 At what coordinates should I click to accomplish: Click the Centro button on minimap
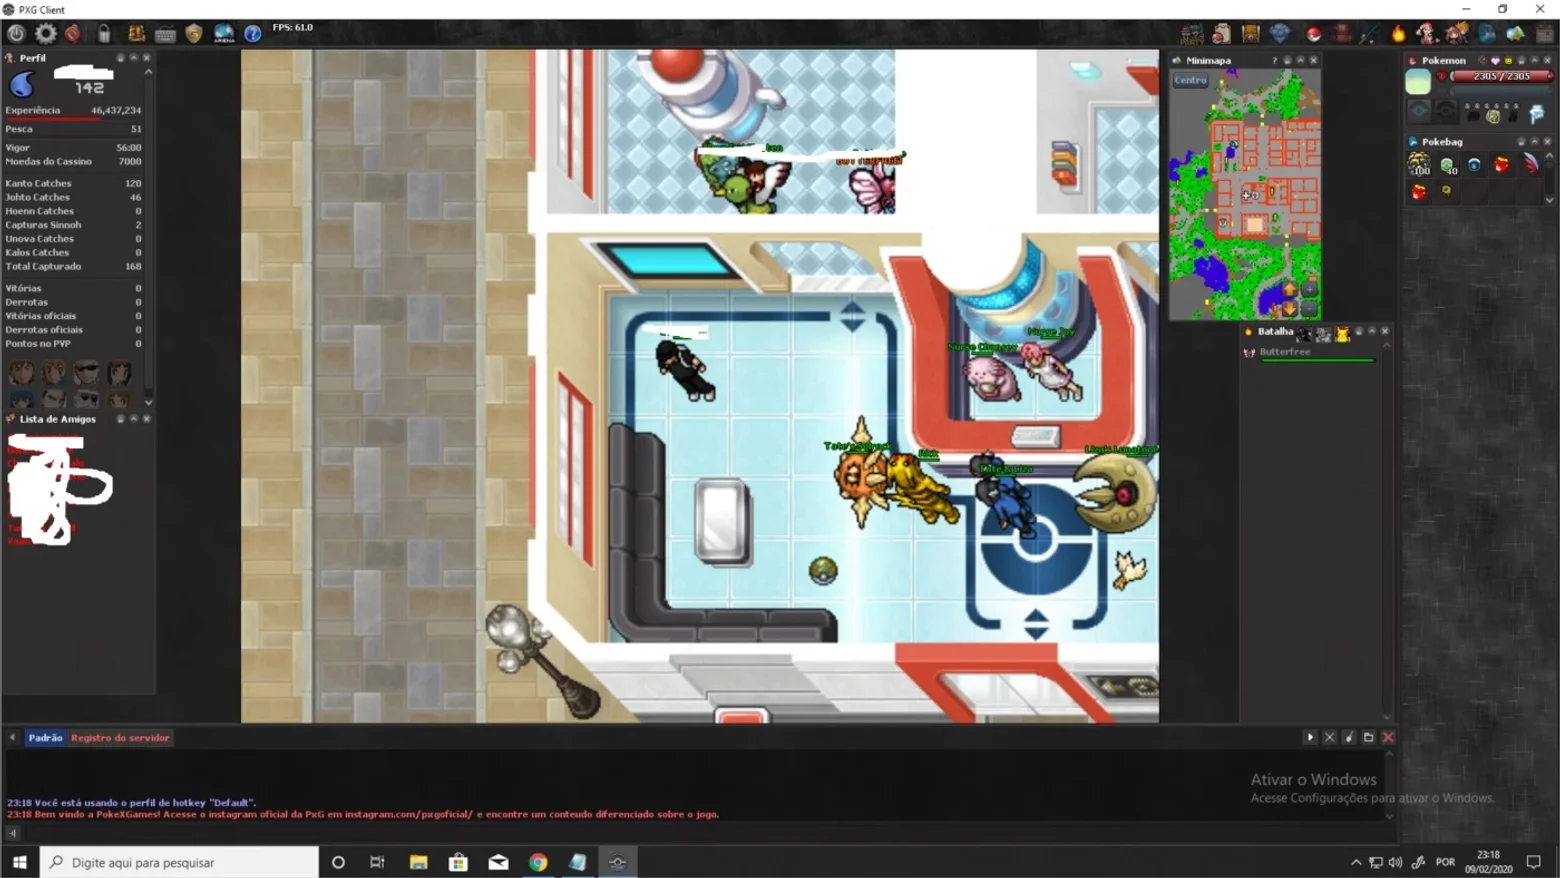(1191, 80)
